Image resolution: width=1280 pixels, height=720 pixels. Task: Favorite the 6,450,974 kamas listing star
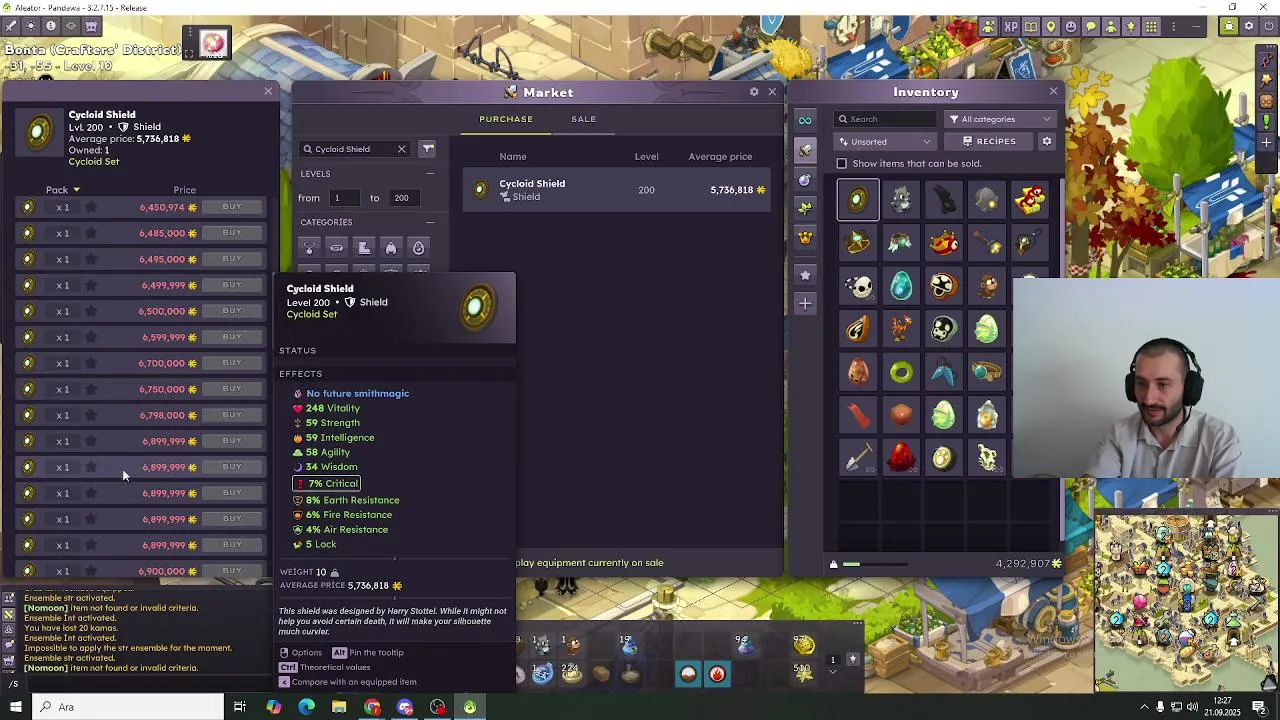point(91,207)
